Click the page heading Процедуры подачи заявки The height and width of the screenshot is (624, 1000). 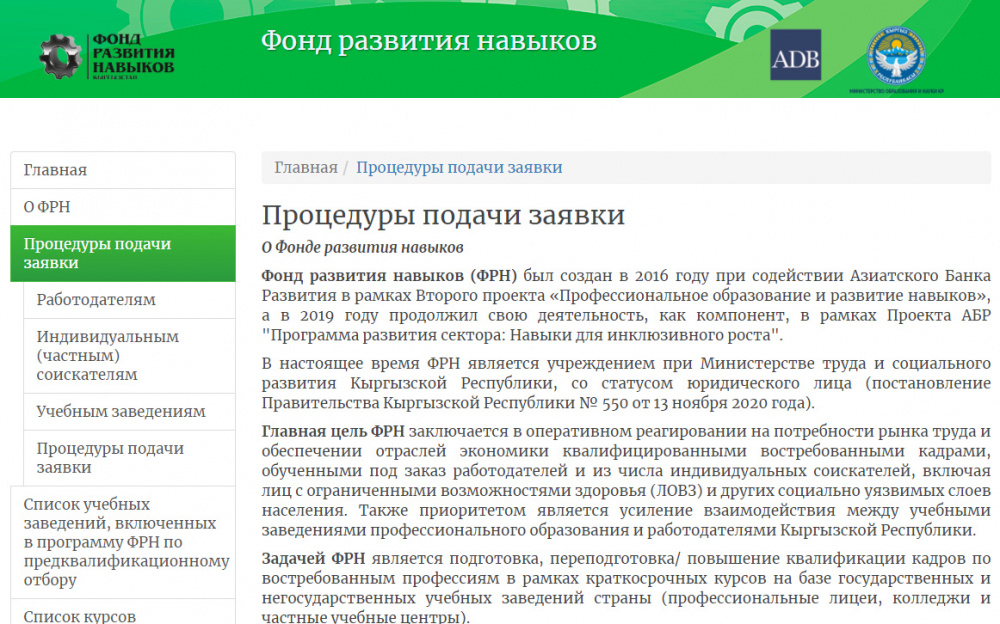[443, 216]
